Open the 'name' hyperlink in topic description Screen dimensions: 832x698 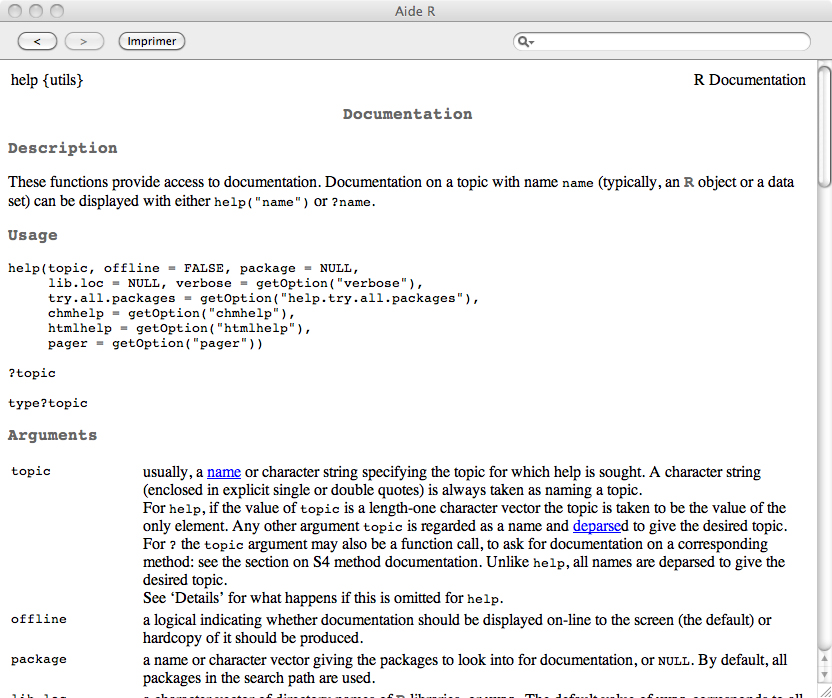tap(224, 472)
